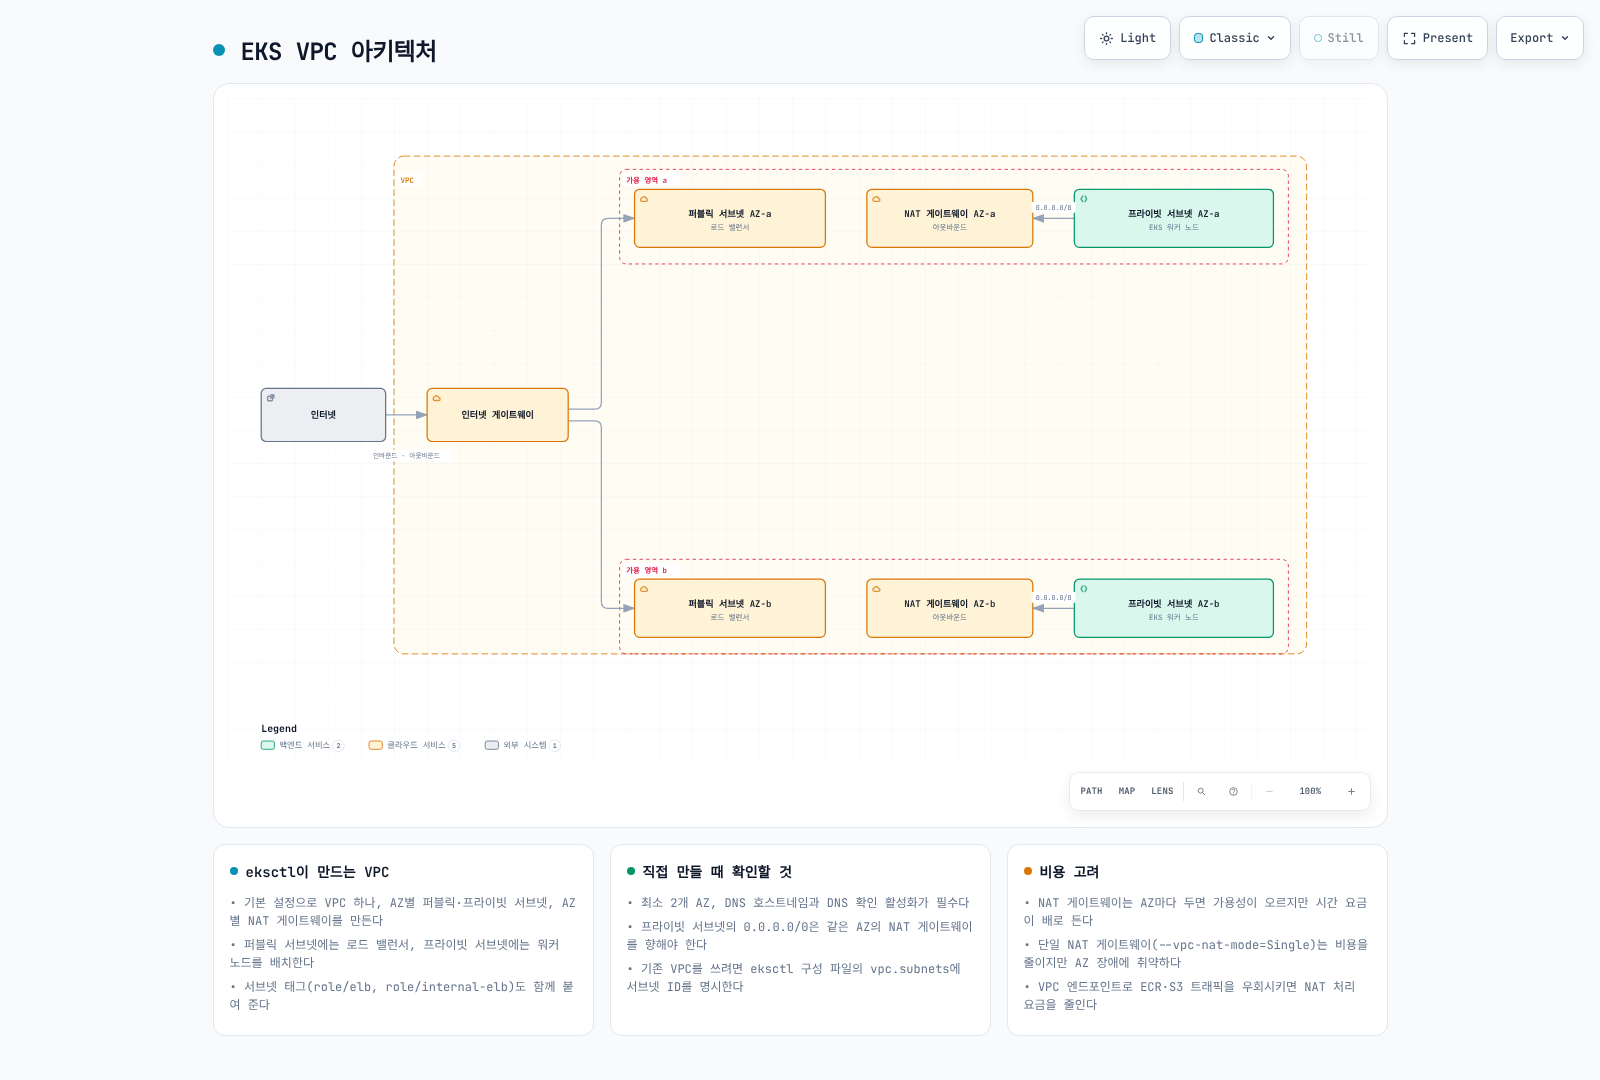Expand the Export menu

tap(1540, 38)
